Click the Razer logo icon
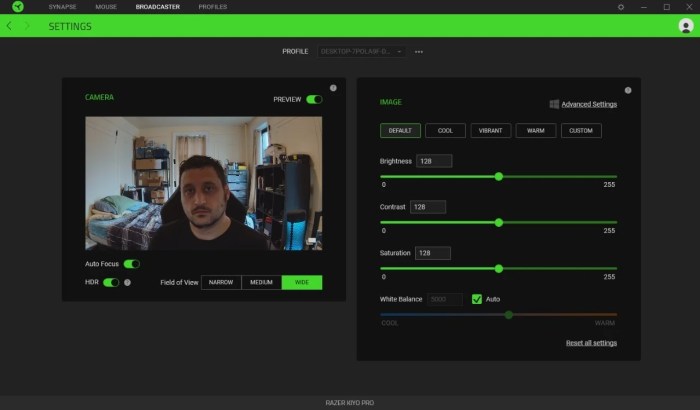 (18, 7)
